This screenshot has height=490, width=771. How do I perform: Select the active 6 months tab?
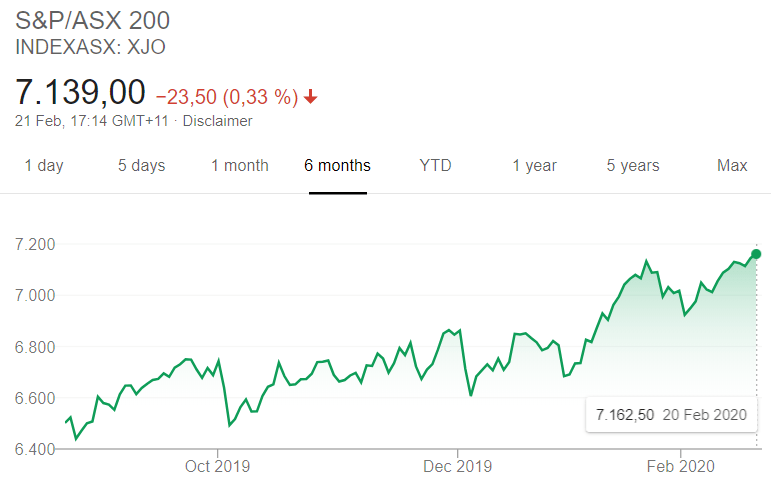[337, 166]
